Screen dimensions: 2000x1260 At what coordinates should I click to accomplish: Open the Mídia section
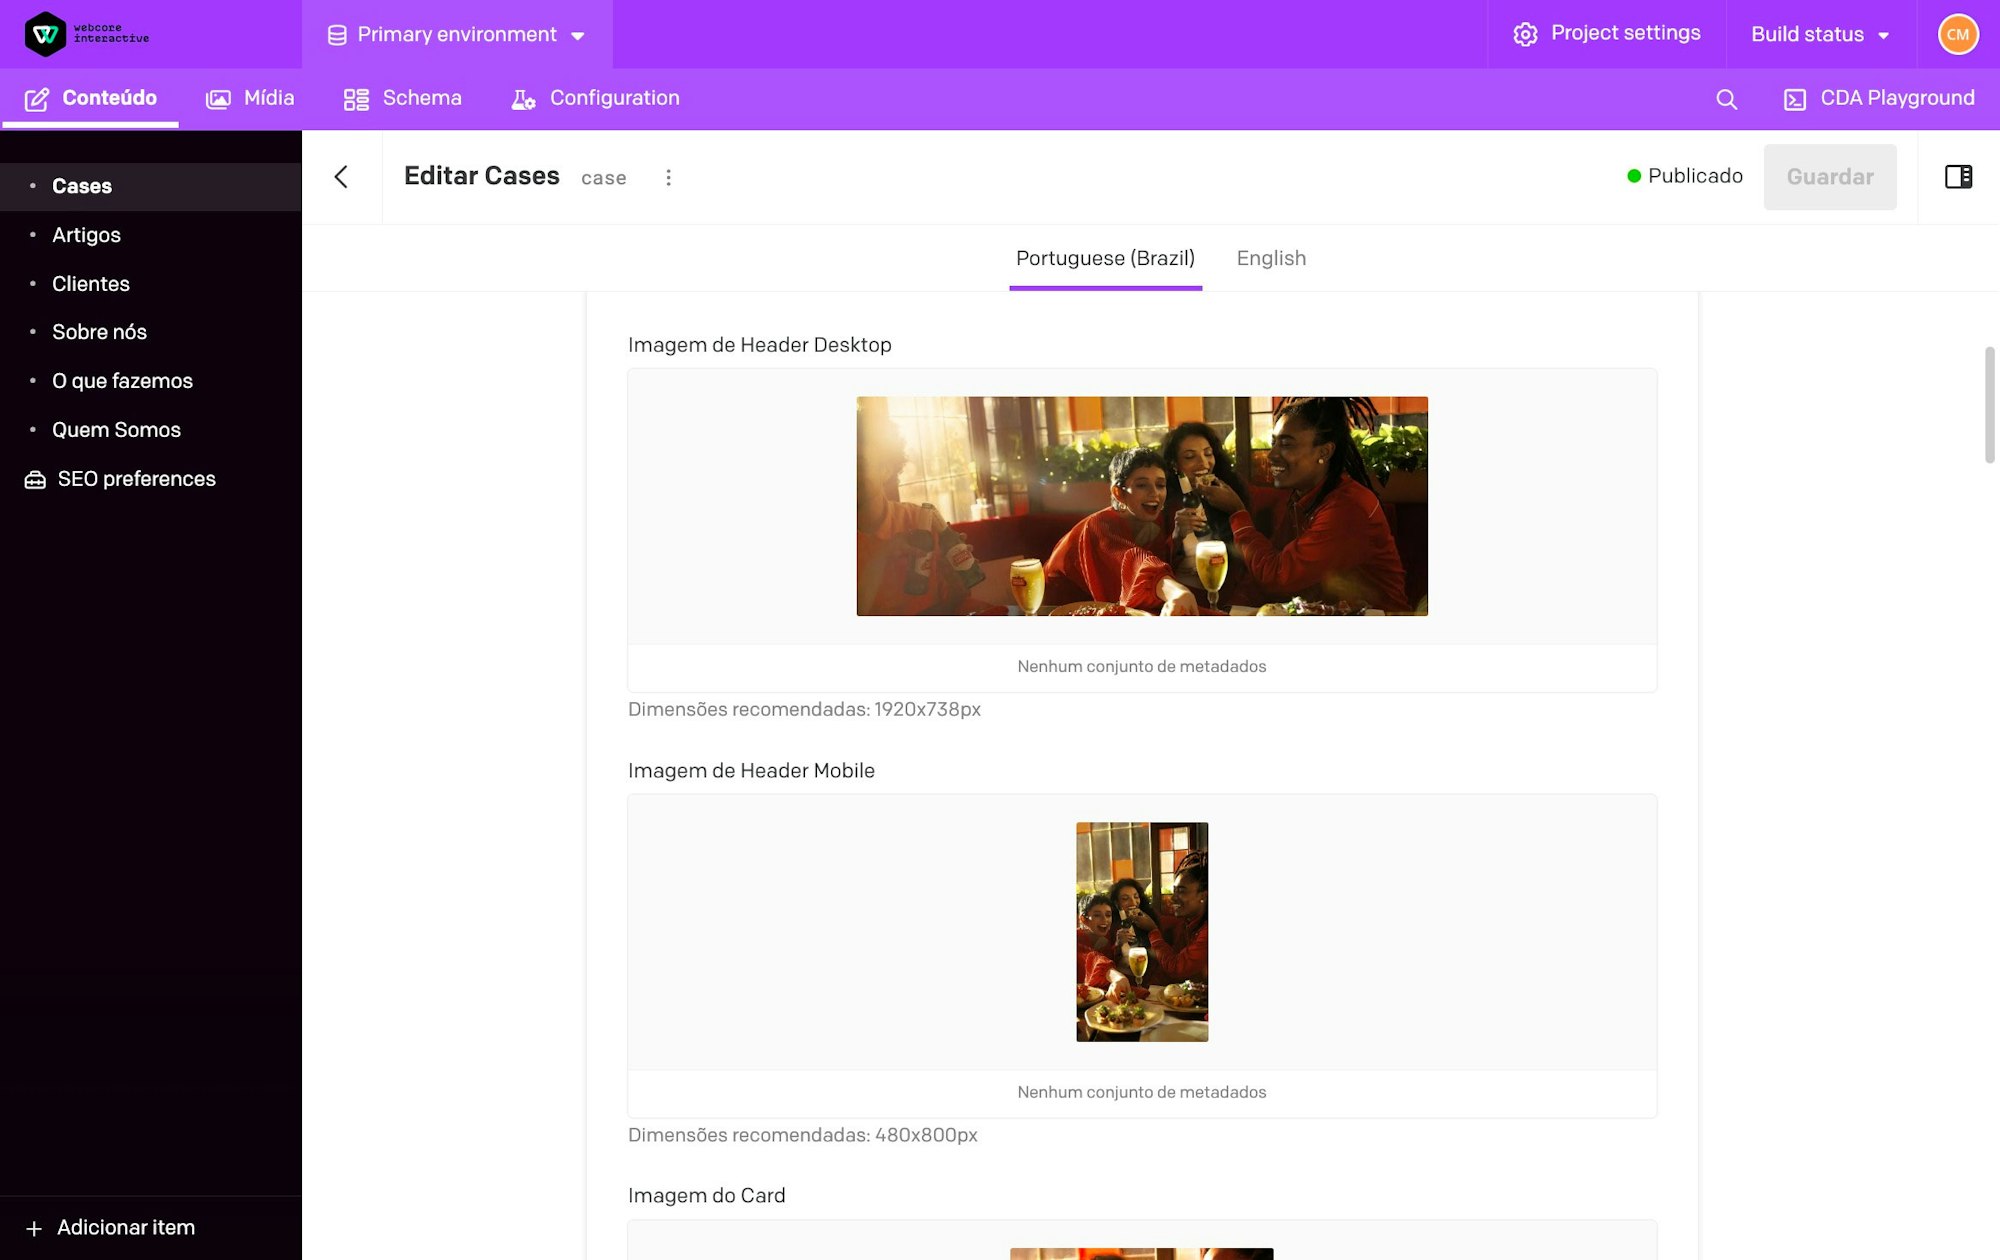coord(250,98)
